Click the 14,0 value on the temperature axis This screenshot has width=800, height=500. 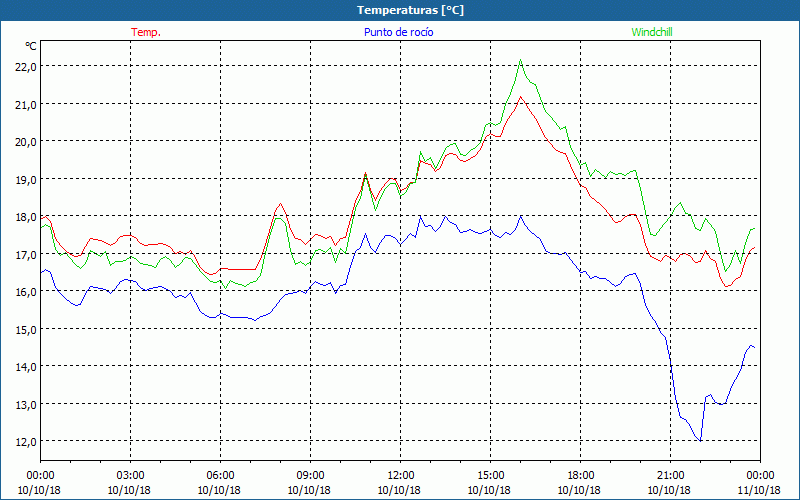point(26,367)
